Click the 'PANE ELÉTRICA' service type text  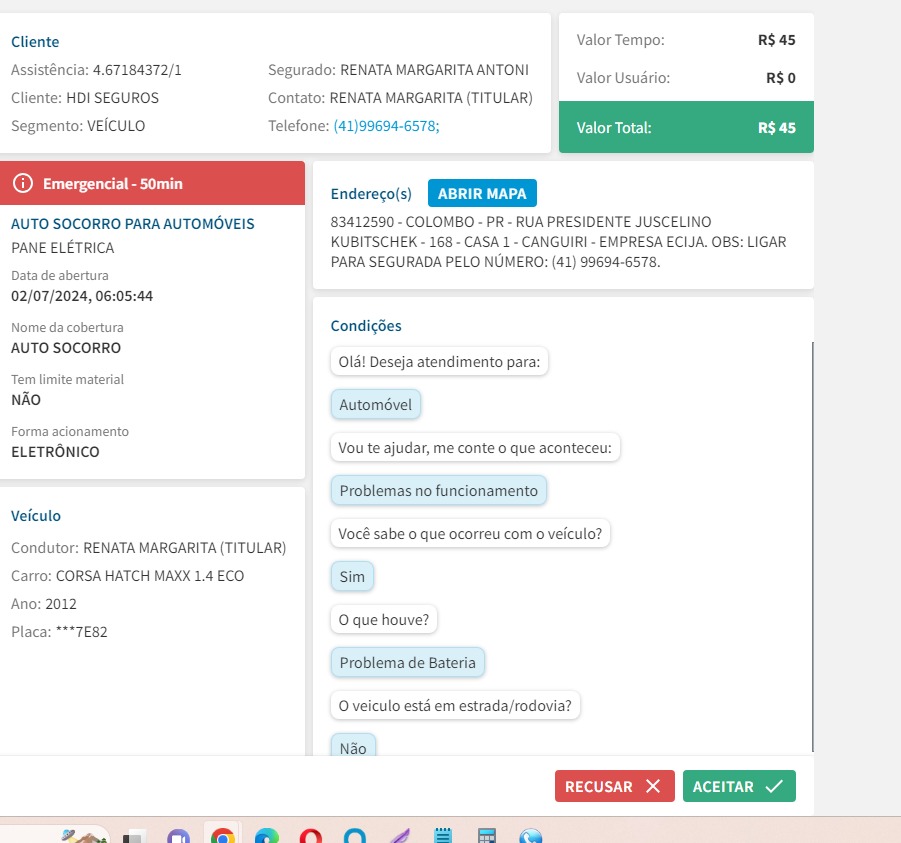click(63, 248)
